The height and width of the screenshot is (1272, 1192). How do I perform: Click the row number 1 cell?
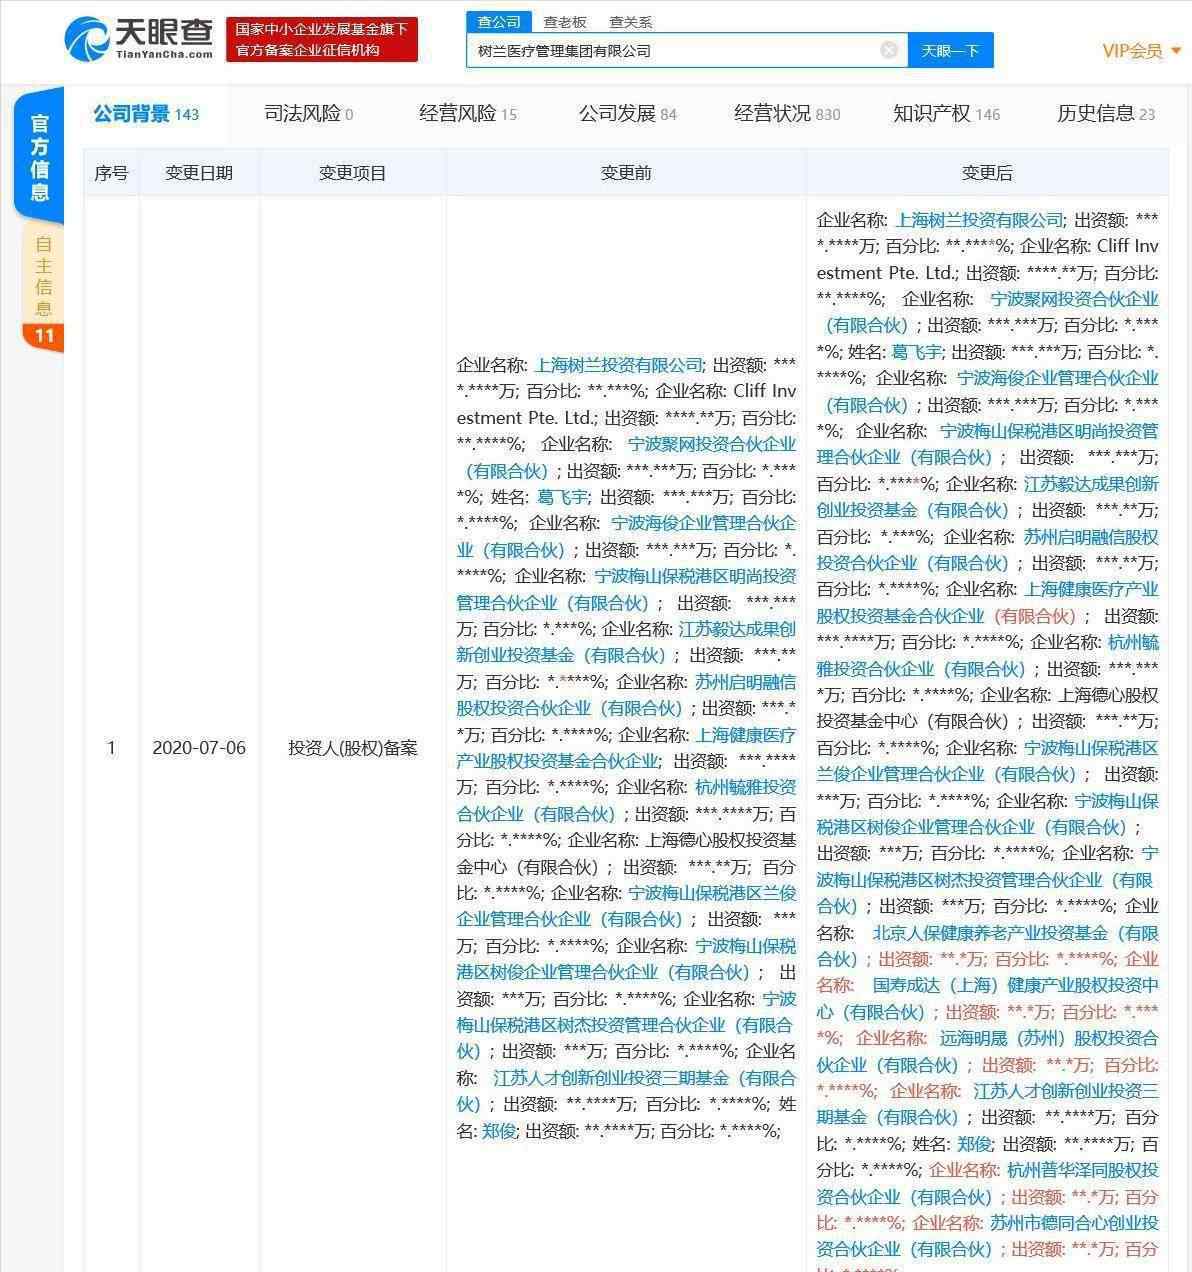pyautogui.click(x=111, y=747)
